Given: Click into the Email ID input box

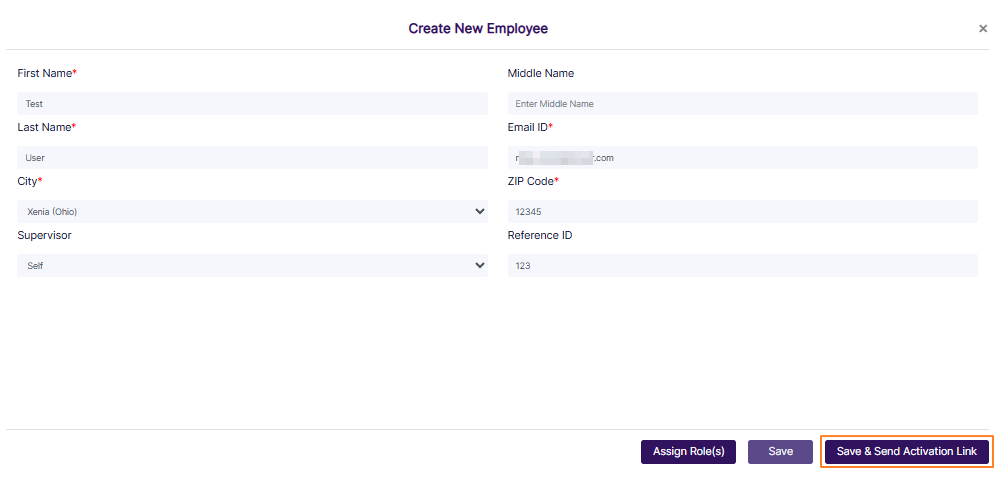Looking at the screenshot, I should click(742, 158).
